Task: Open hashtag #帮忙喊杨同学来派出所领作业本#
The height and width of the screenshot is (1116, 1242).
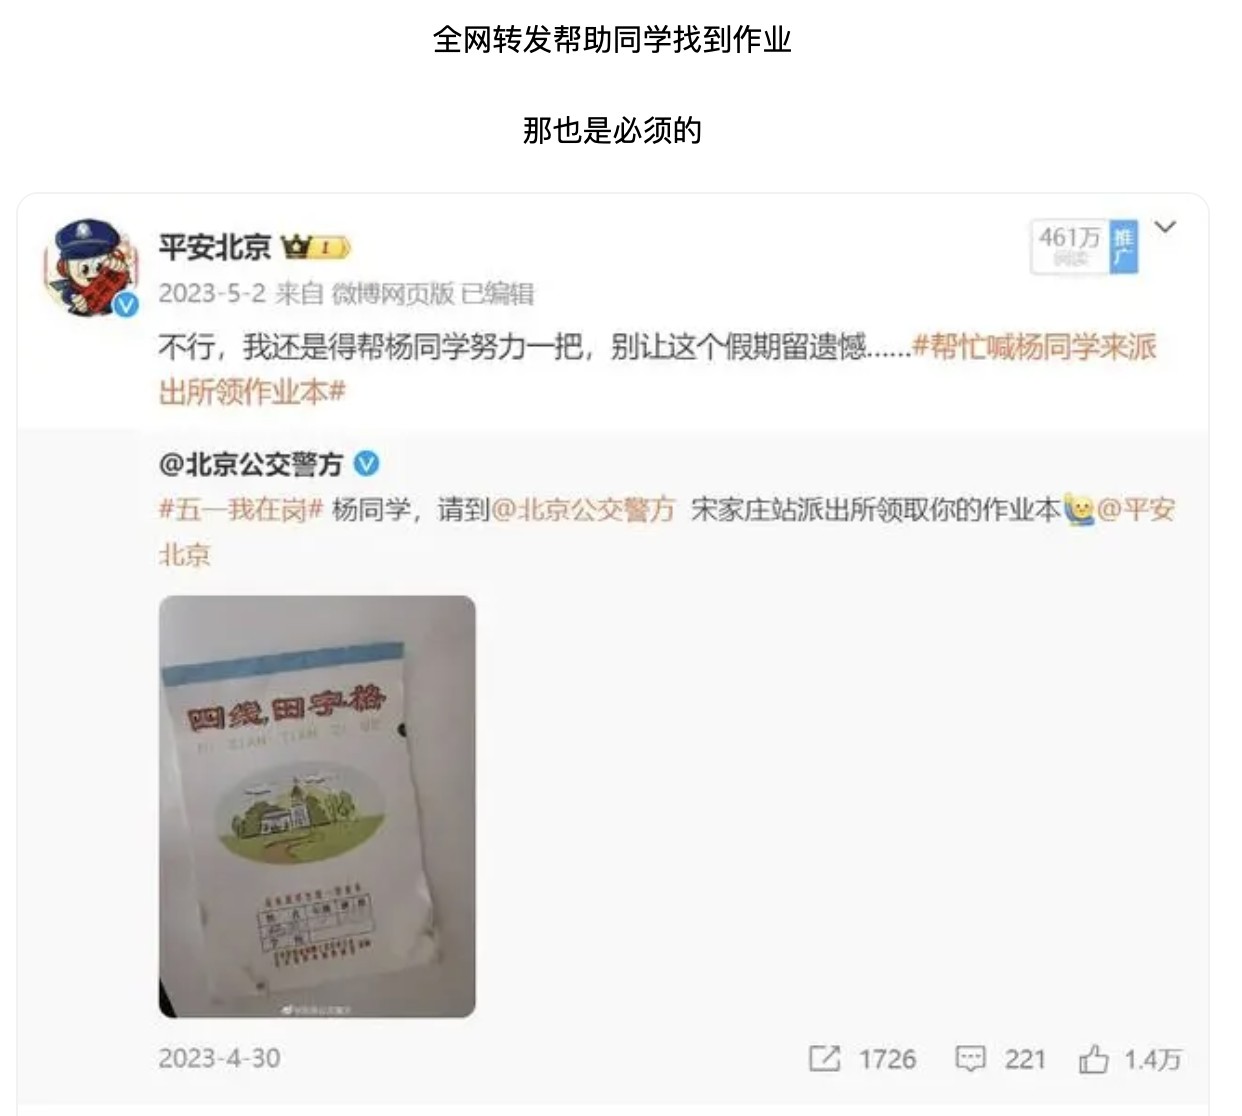Action: (657, 369)
